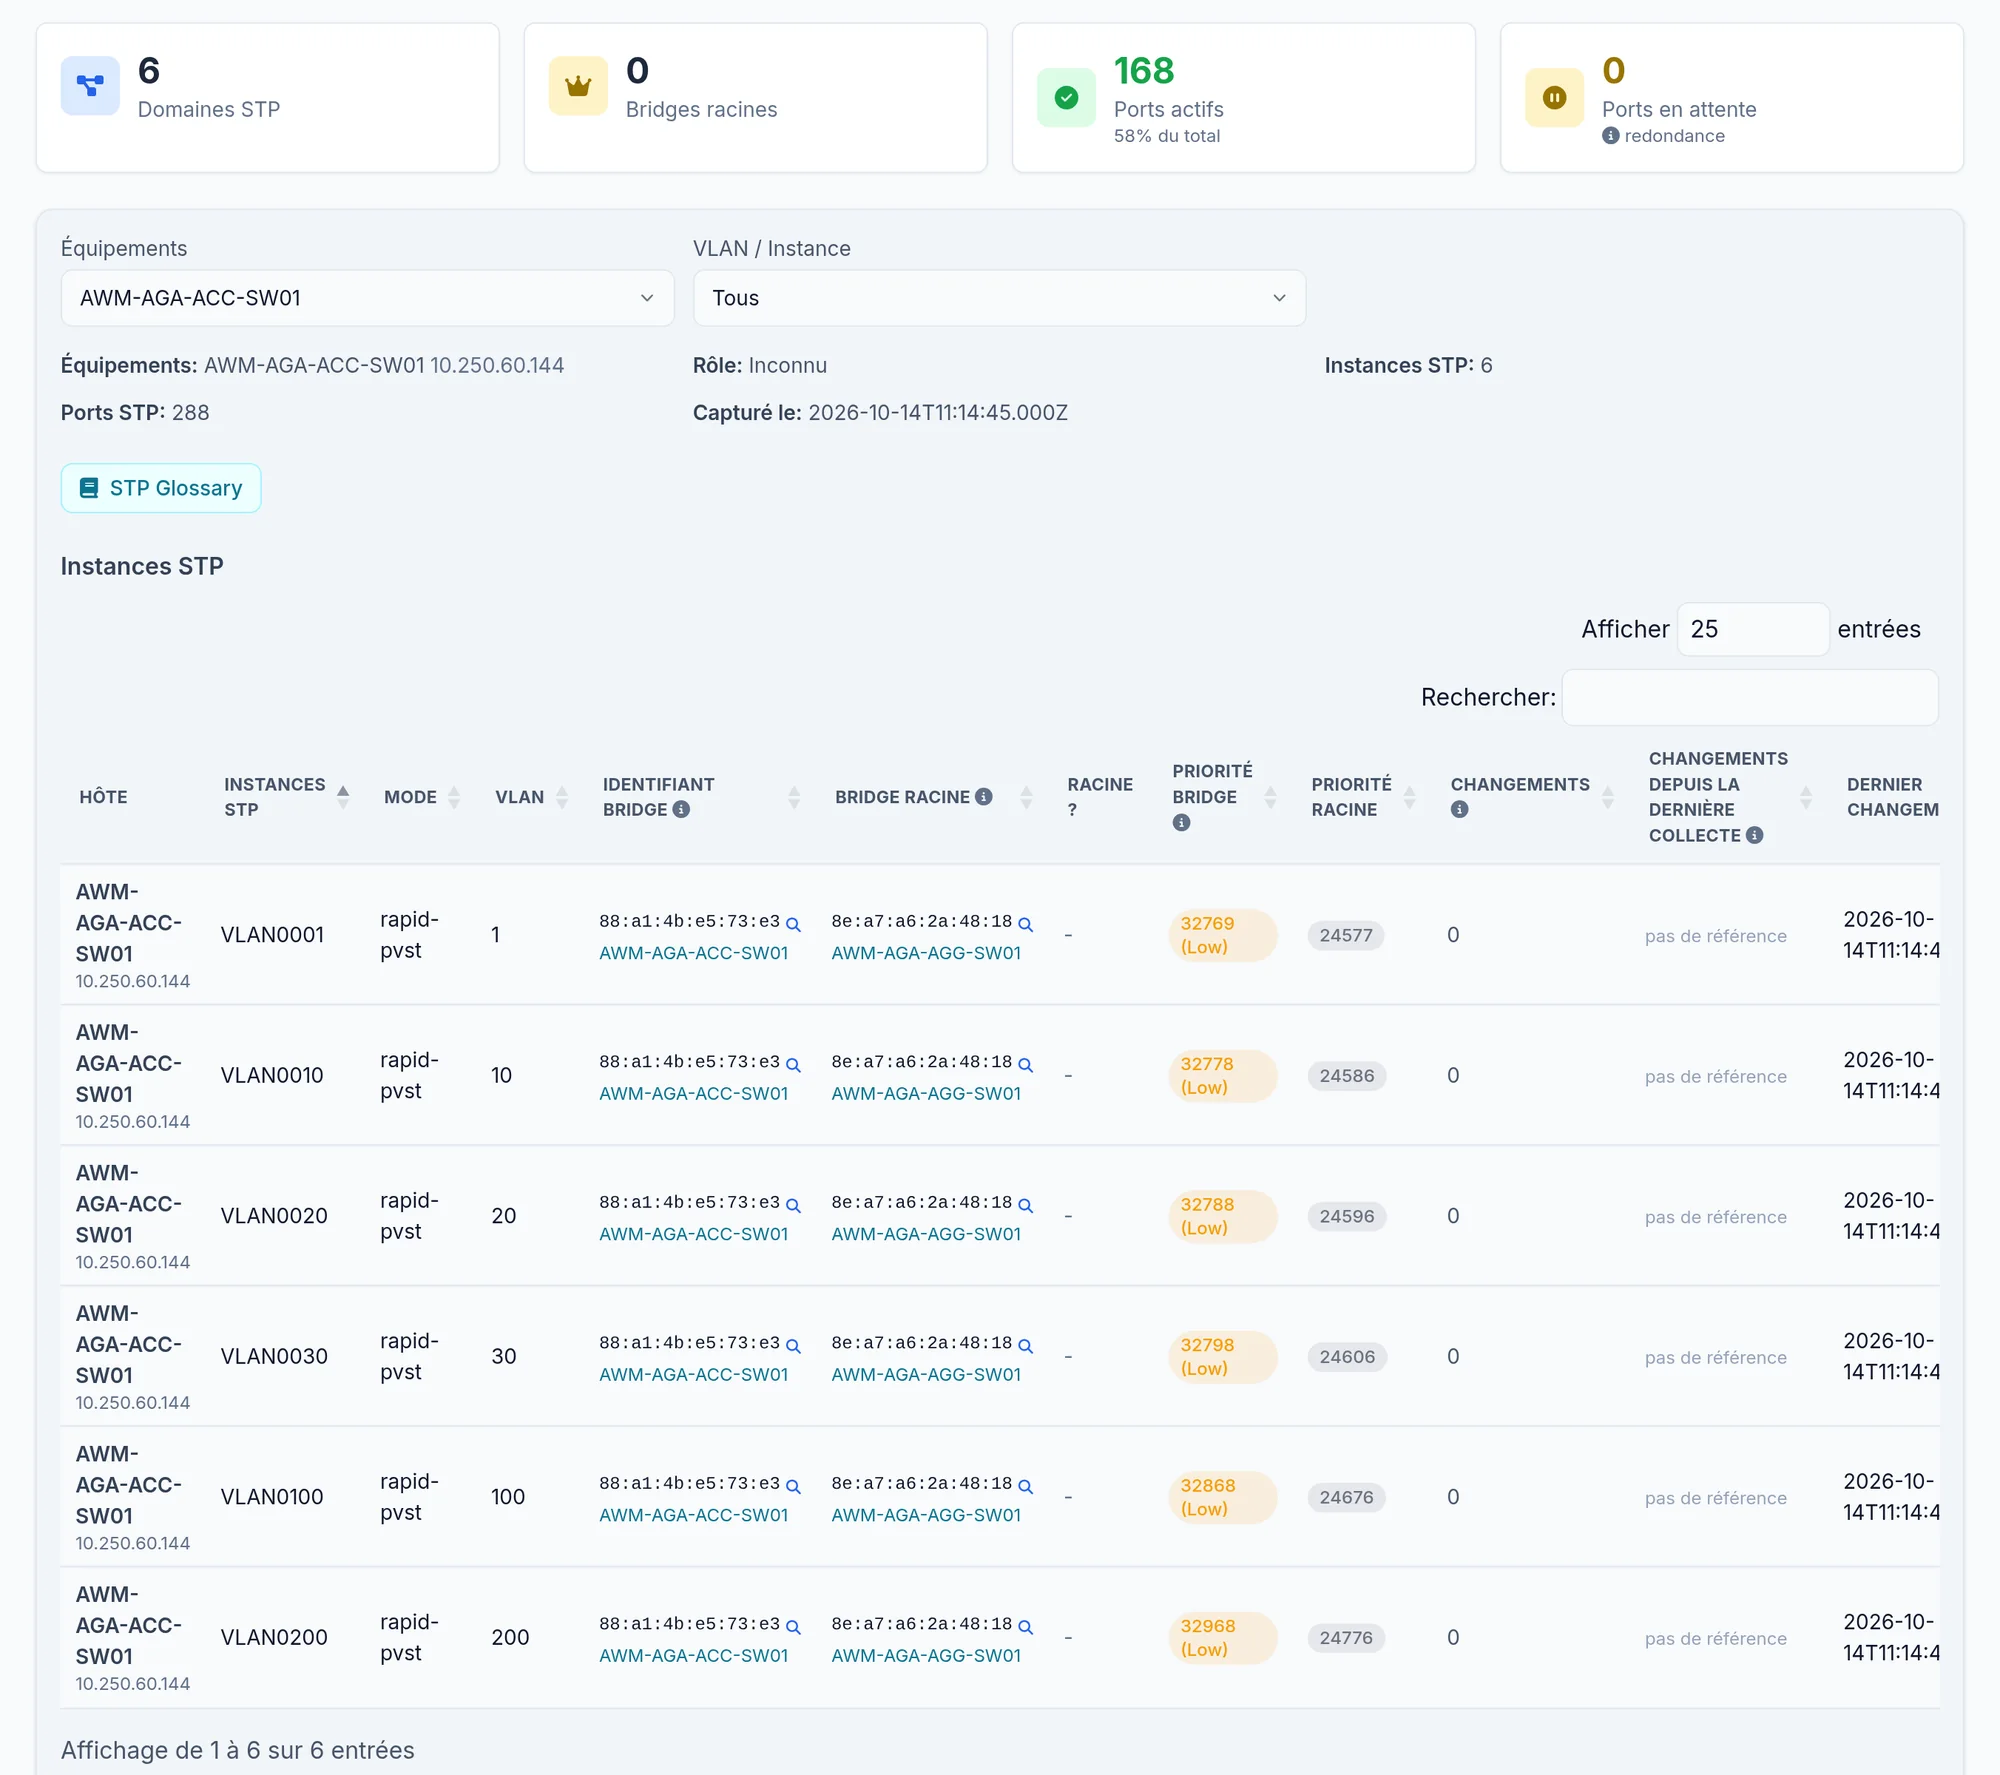Open AWM-AGA-ACC-SW01 link in VLAN0100 row

click(x=694, y=1515)
